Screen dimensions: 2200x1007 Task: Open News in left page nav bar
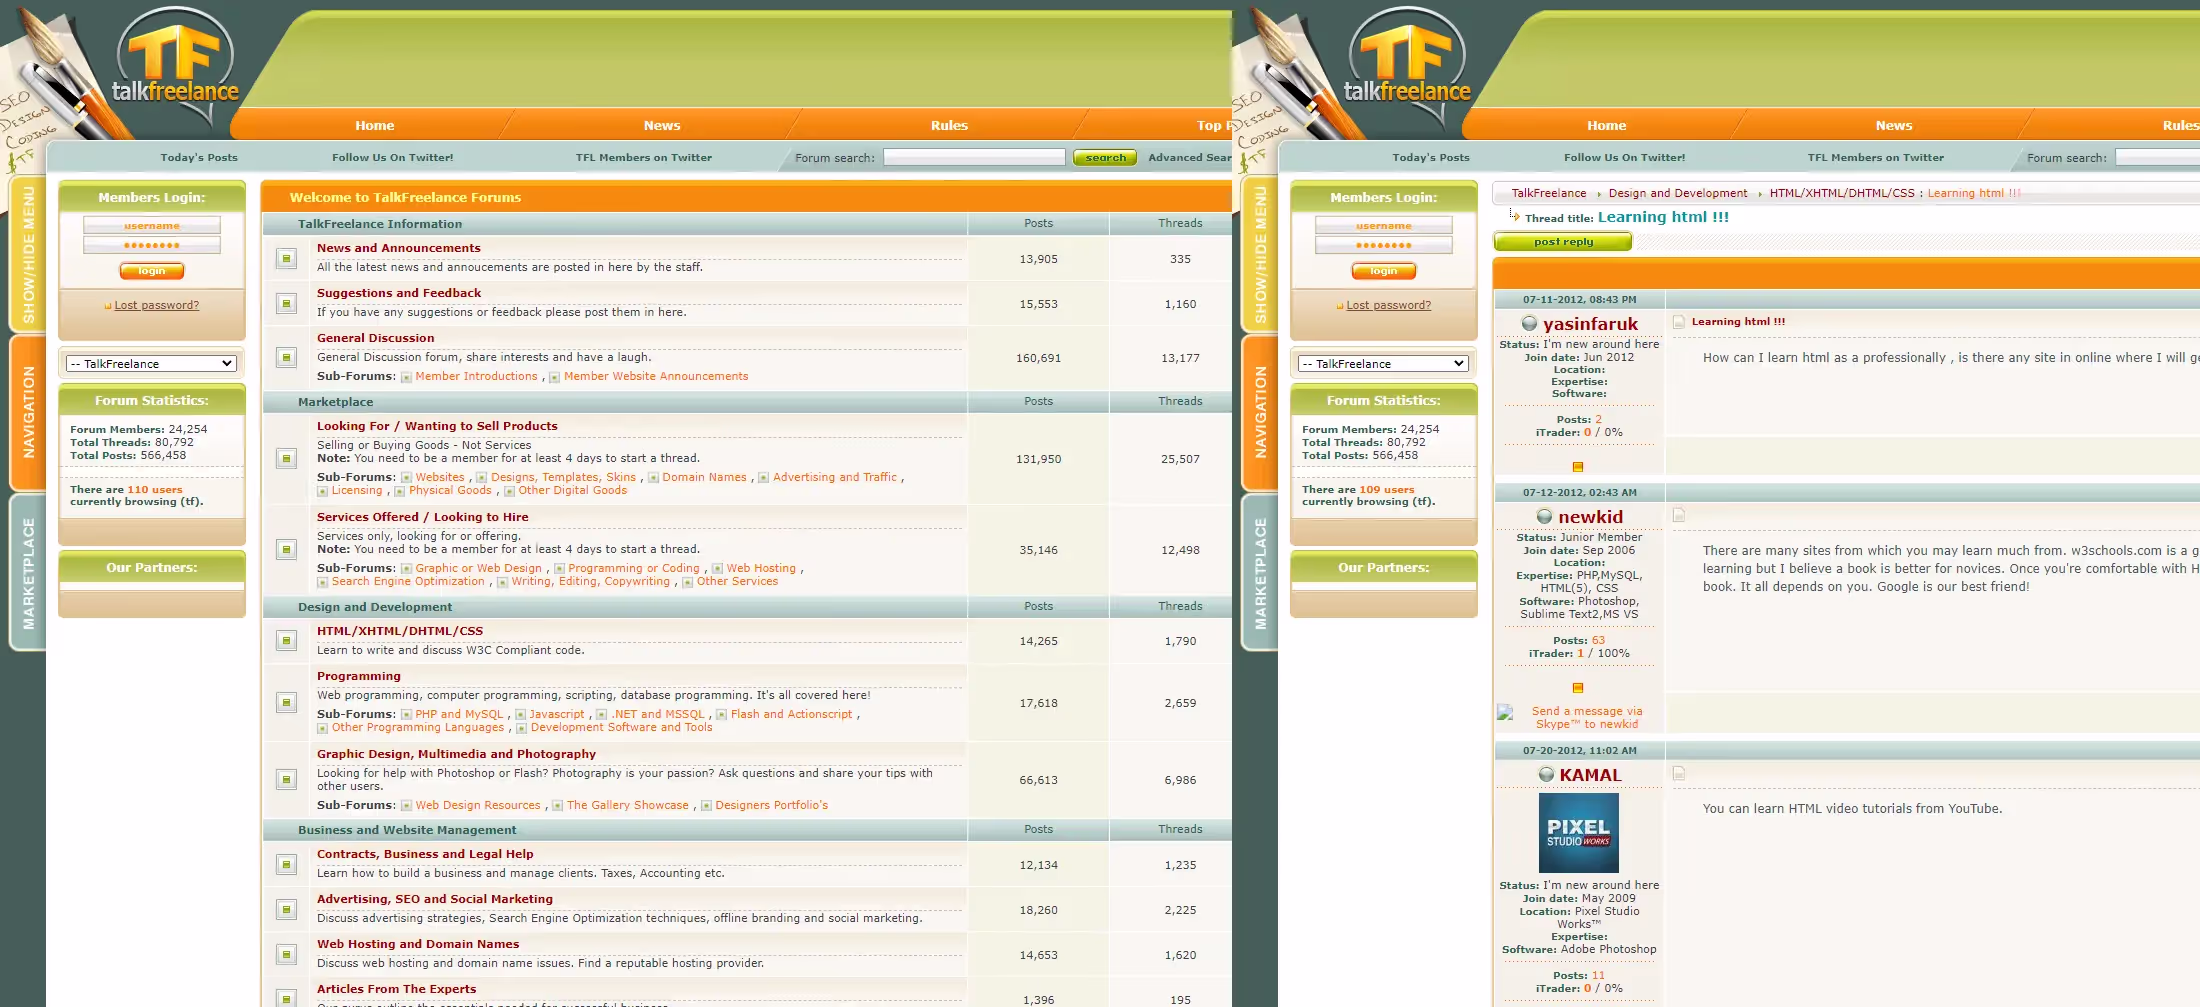tap(662, 125)
